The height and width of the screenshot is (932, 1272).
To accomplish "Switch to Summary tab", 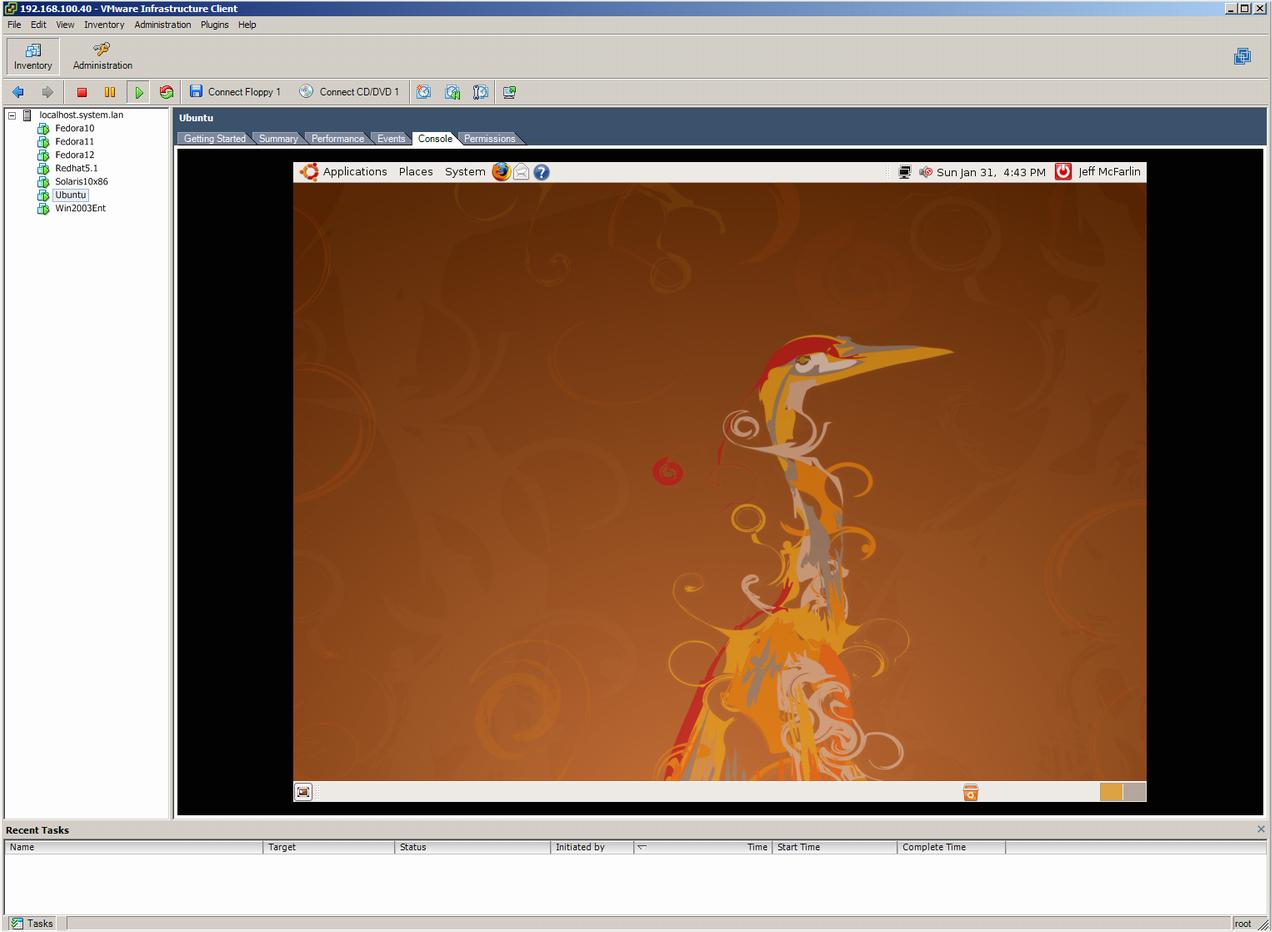I will click(277, 138).
